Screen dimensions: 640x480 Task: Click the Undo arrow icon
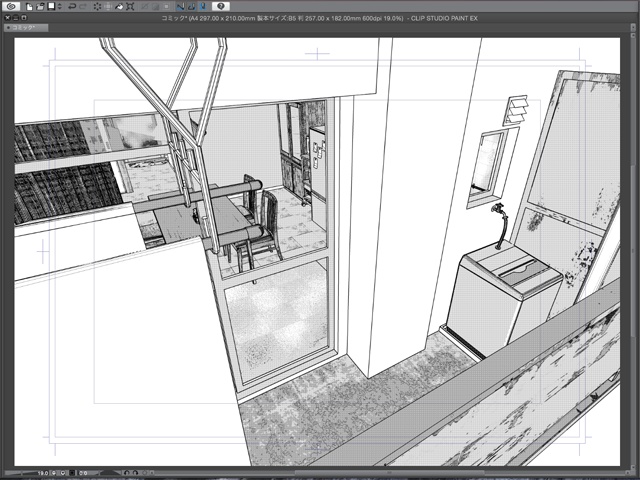click(x=72, y=7)
